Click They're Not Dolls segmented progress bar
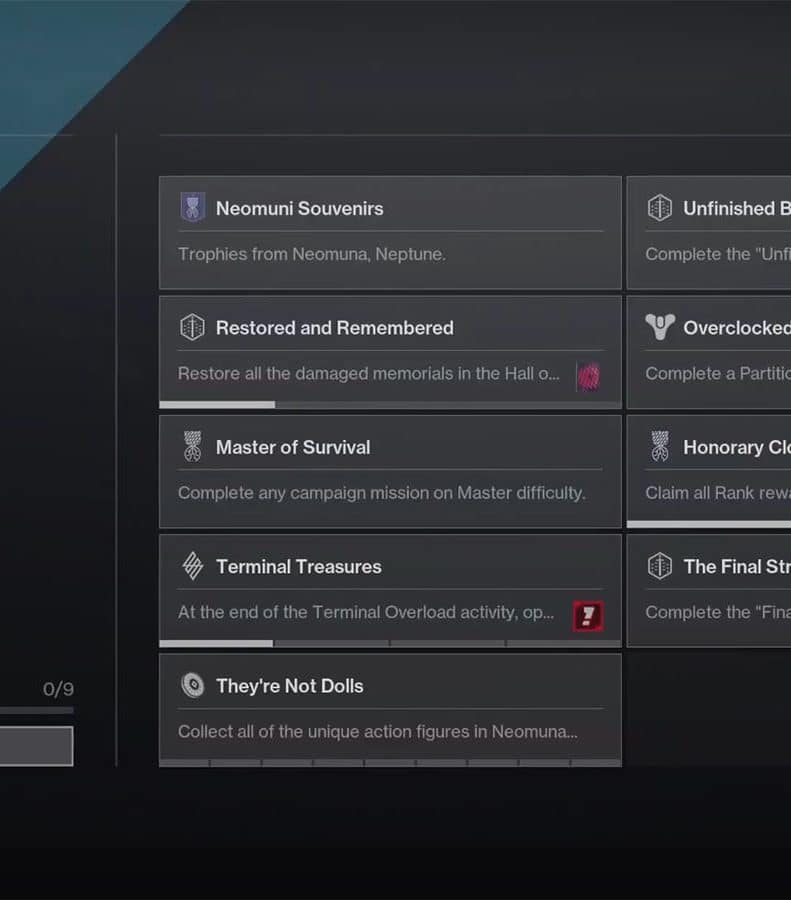This screenshot has height=900, width=791. [390, 763]
